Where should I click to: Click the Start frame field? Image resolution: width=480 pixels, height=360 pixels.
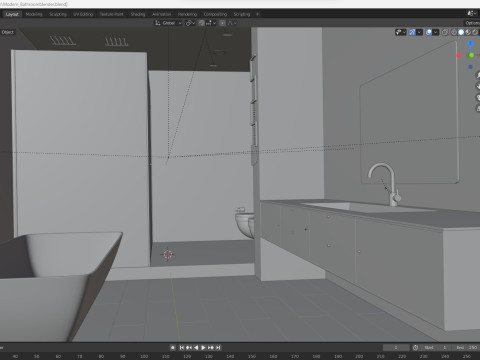click(x=435, y=347)
